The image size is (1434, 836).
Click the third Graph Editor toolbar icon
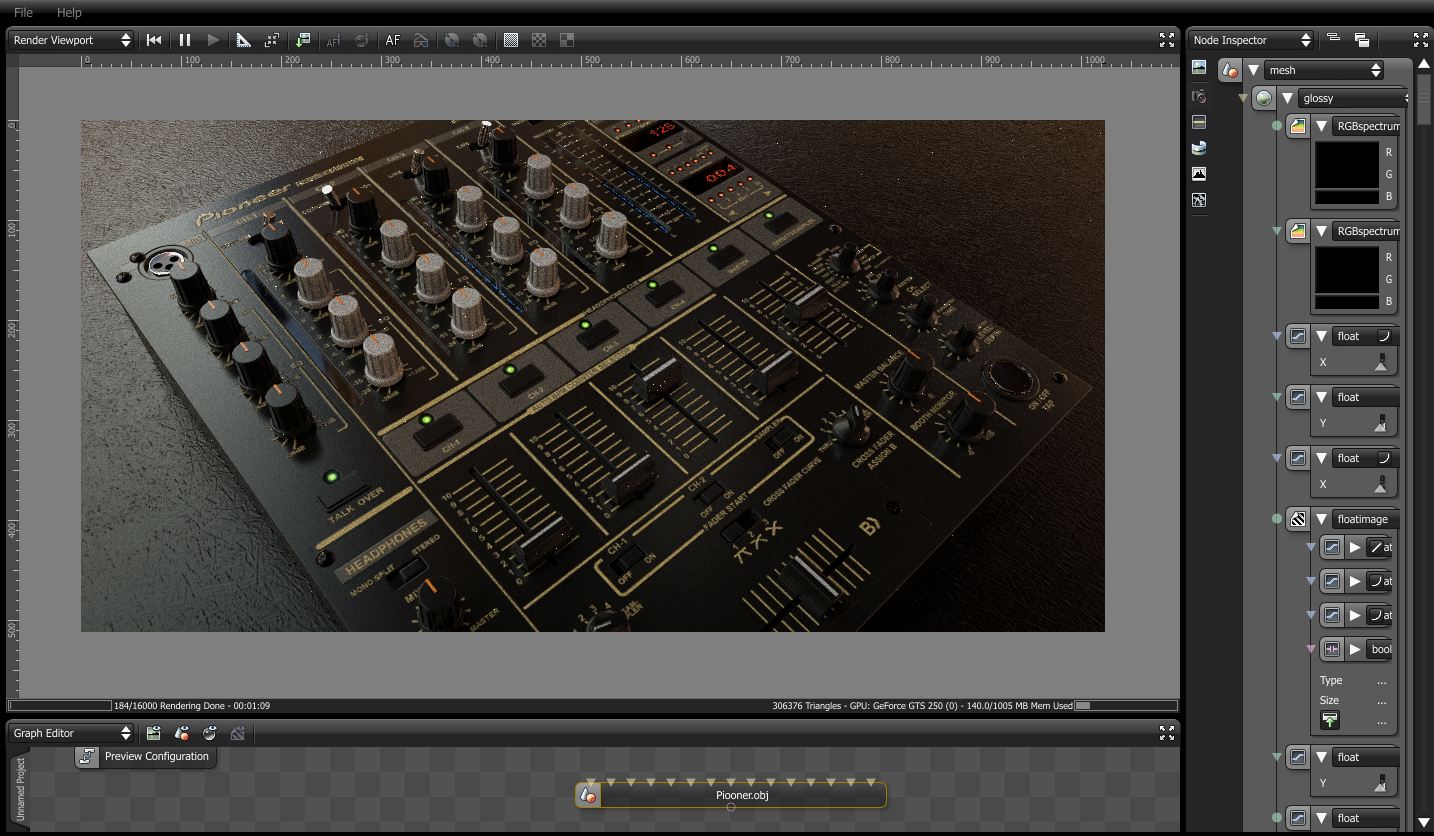[210, 733]
